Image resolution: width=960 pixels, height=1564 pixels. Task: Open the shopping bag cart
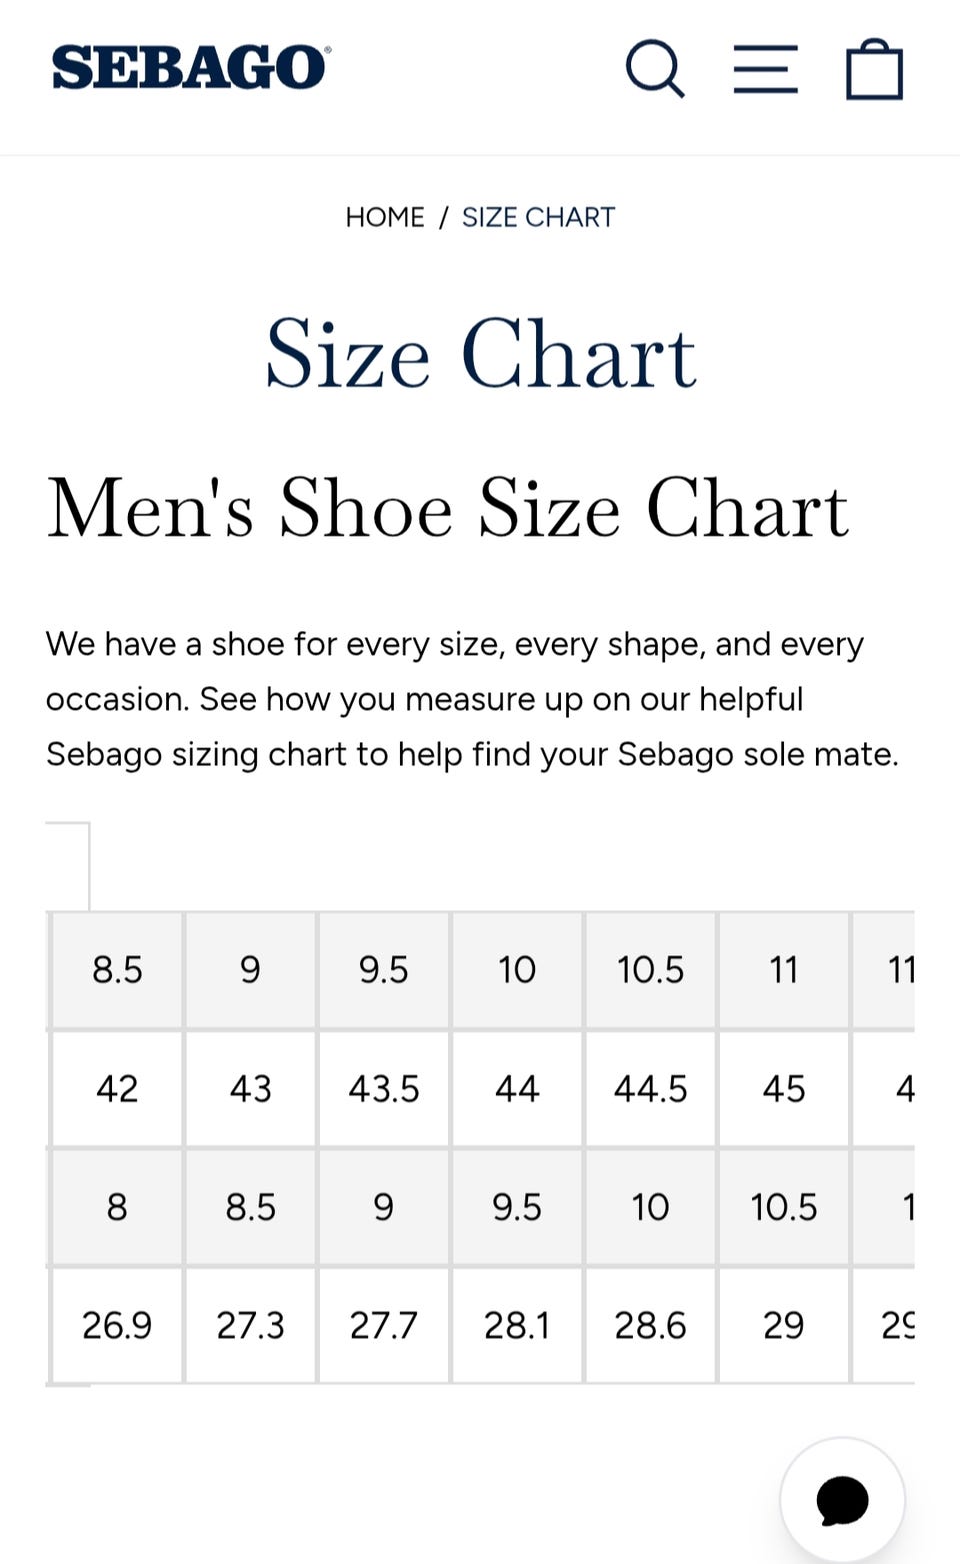click(874, 69)
